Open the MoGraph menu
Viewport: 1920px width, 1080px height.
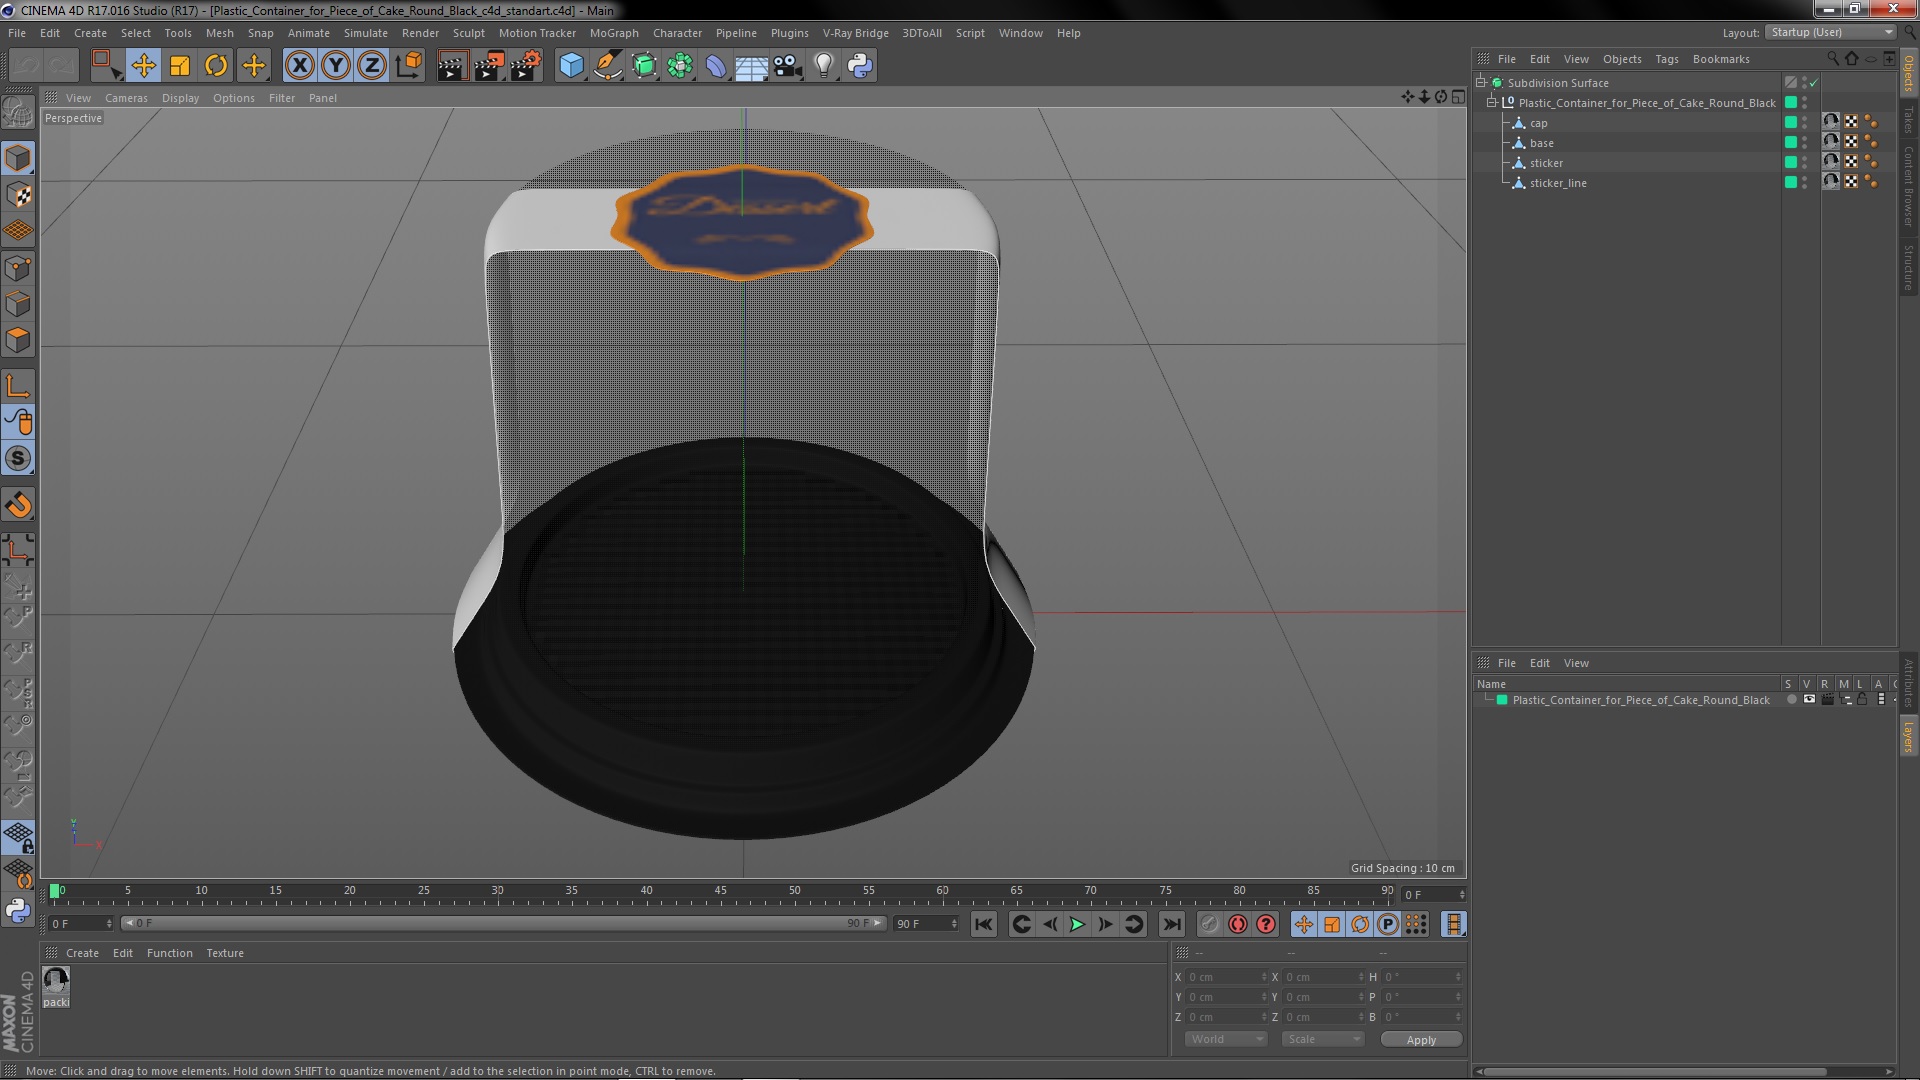[614, 33]
